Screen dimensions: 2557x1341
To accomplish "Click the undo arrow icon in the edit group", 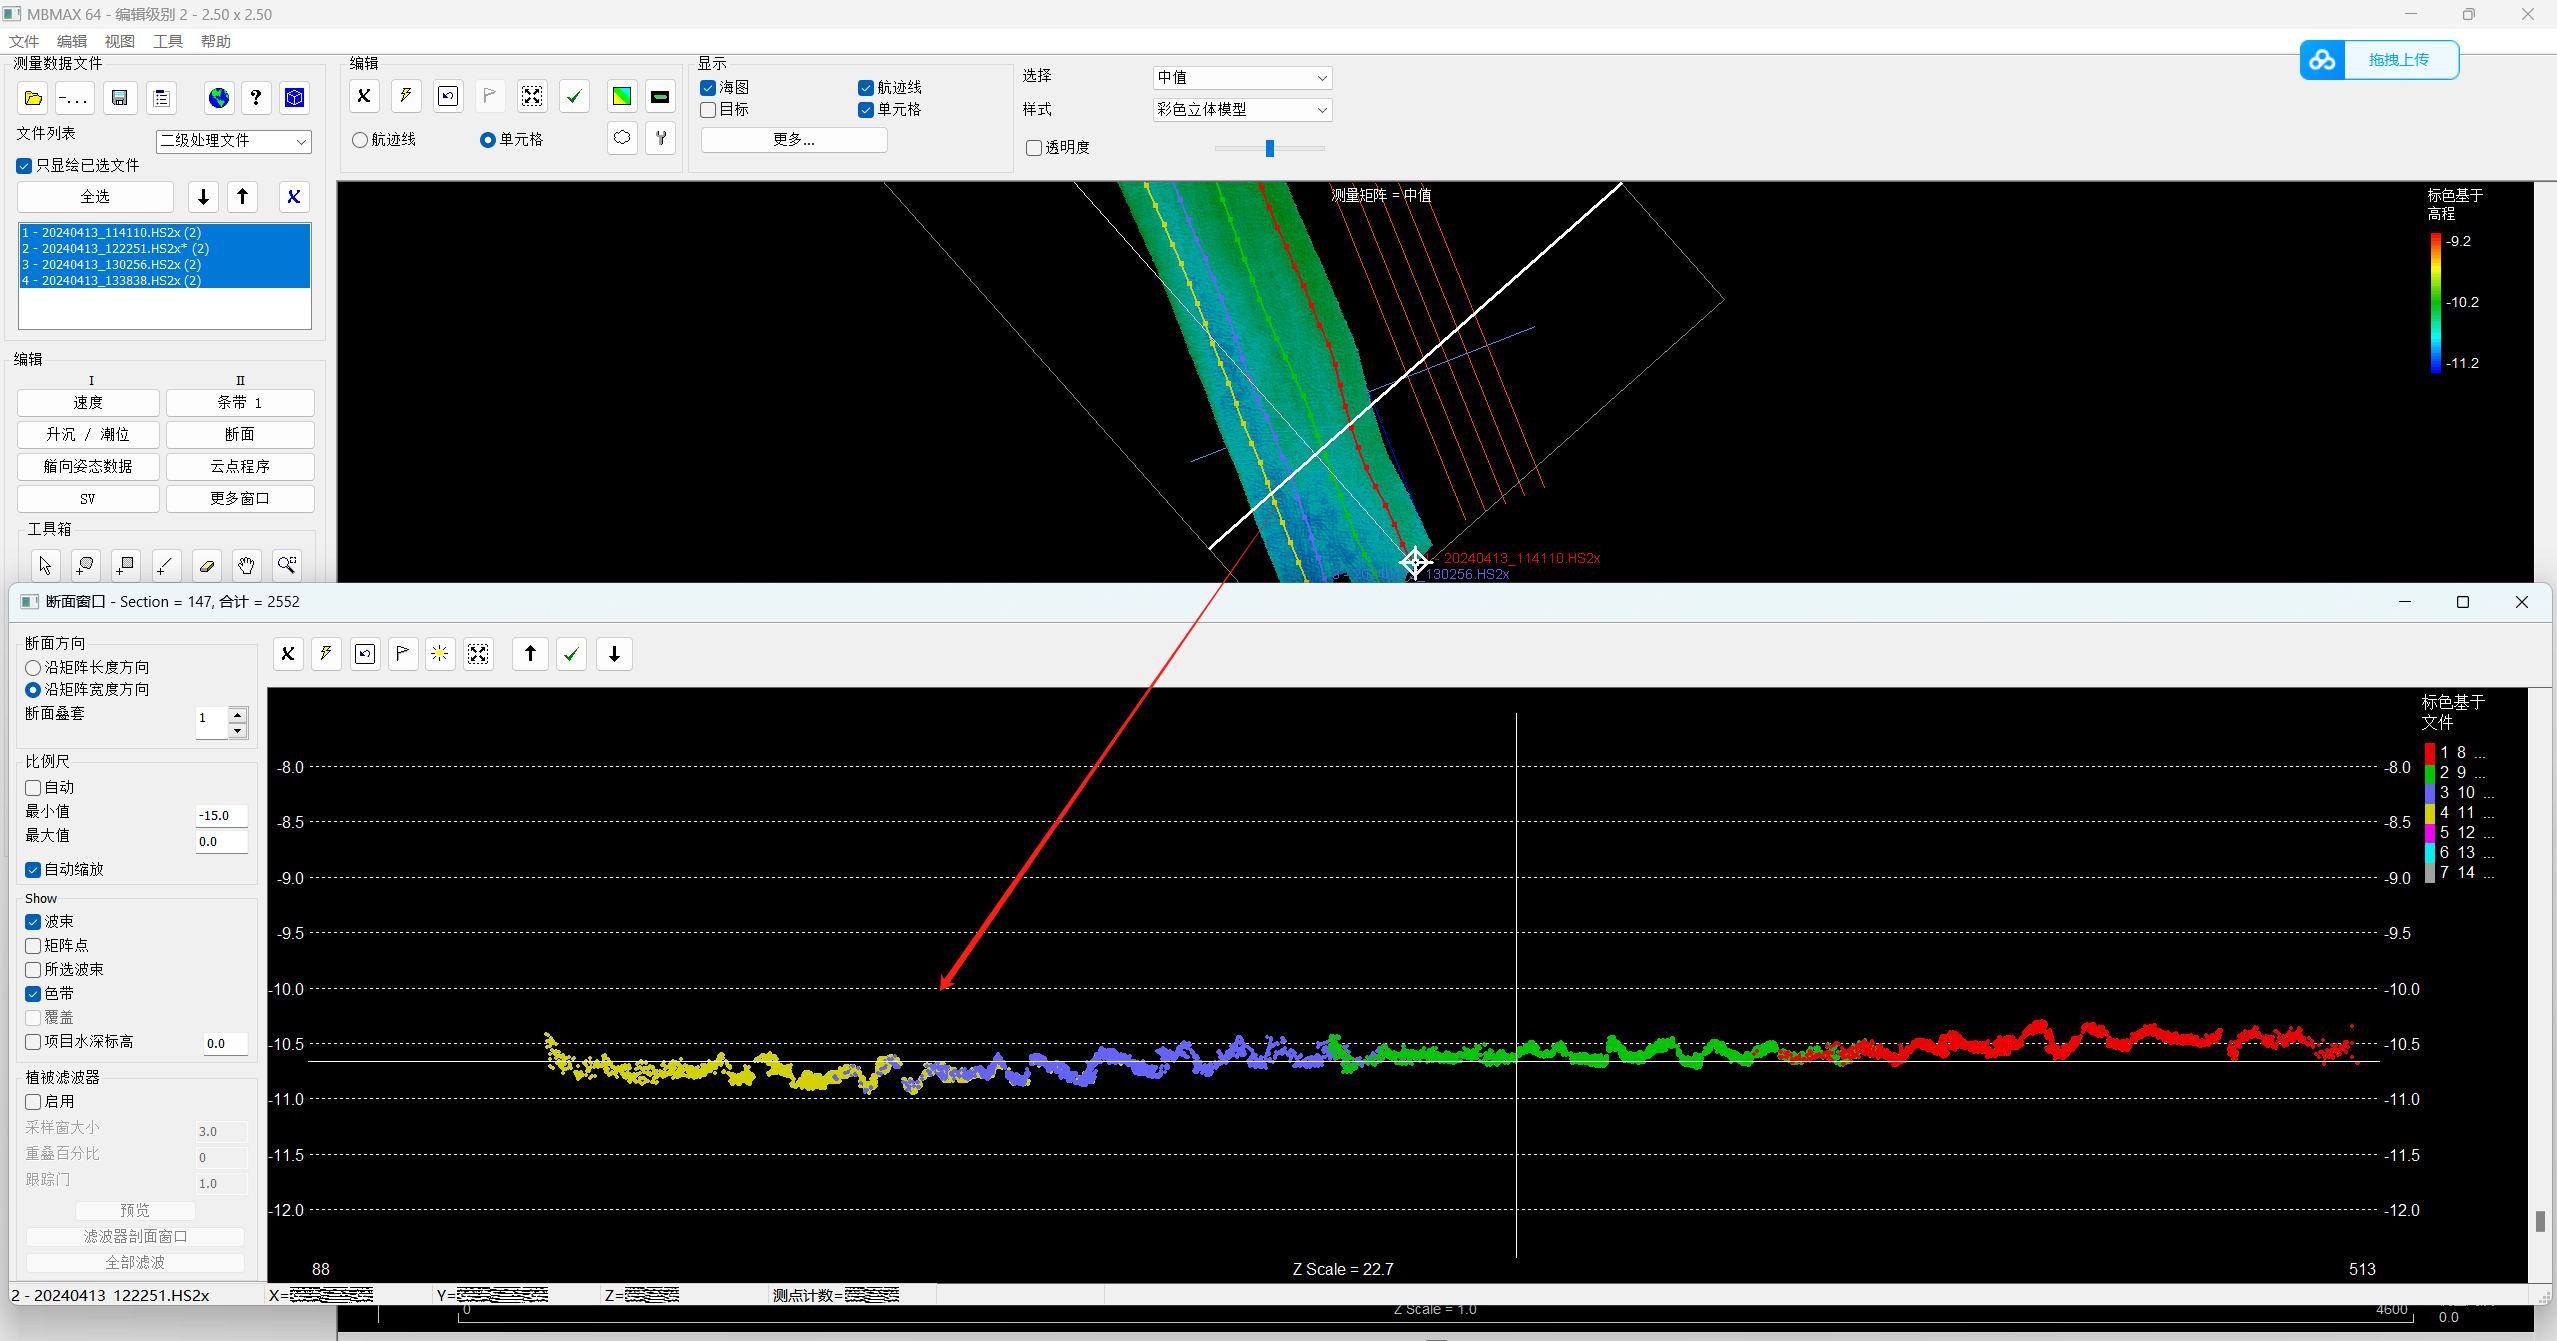I will tap(447, 95).
